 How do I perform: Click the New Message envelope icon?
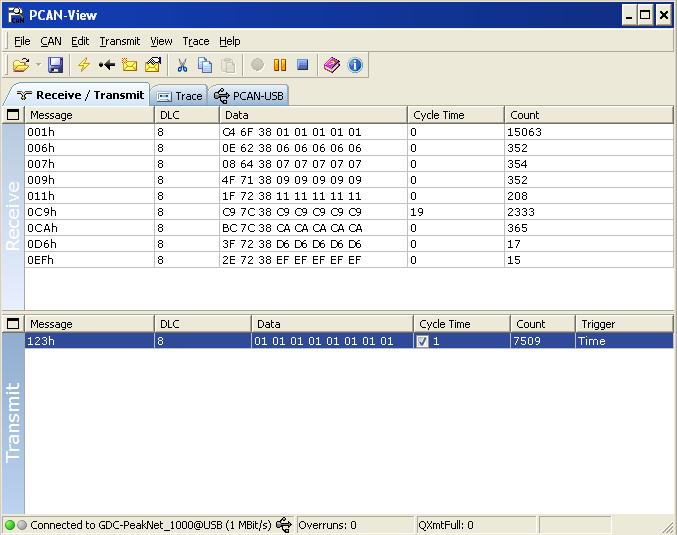click(x=129, y=65)
